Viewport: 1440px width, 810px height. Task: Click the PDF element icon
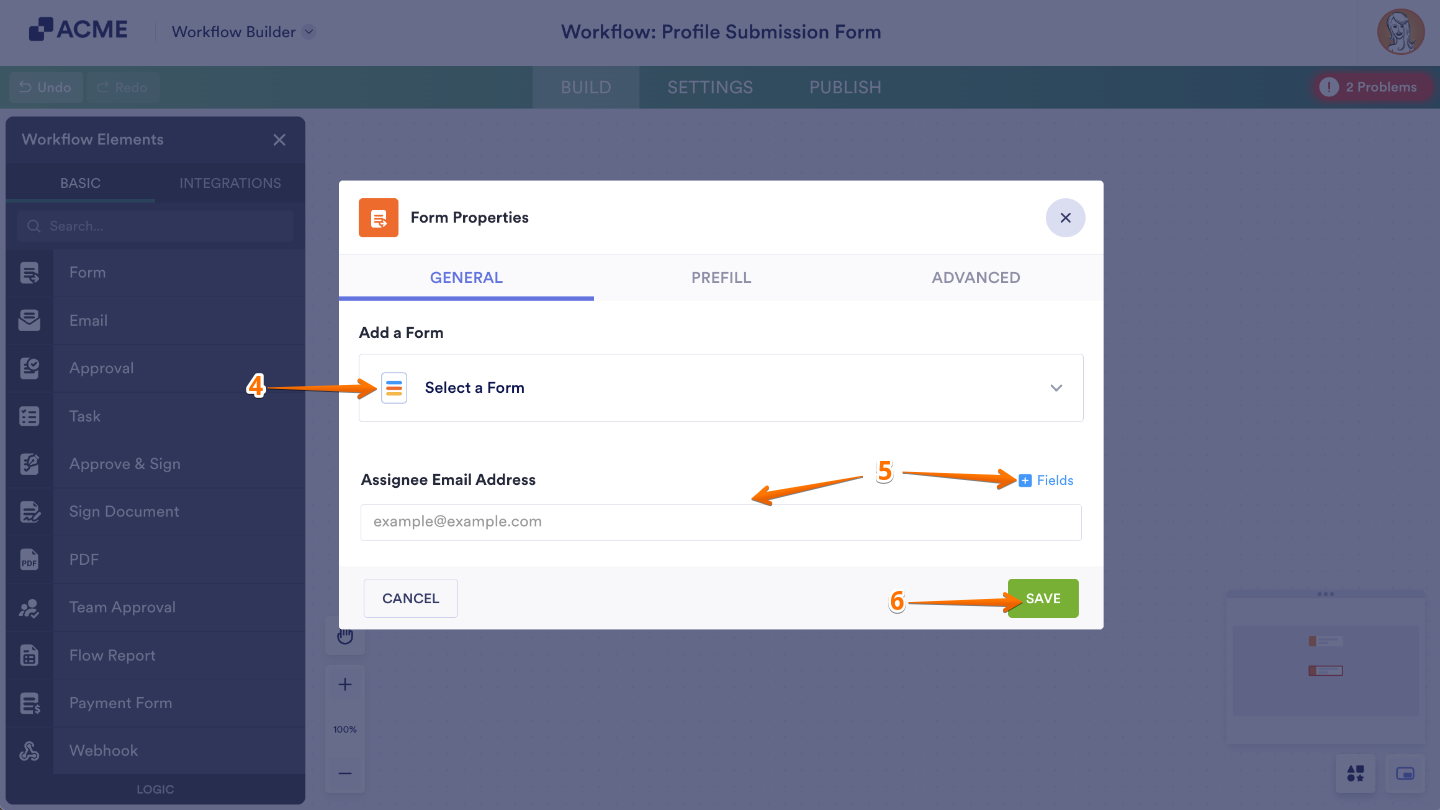(30, 560)
